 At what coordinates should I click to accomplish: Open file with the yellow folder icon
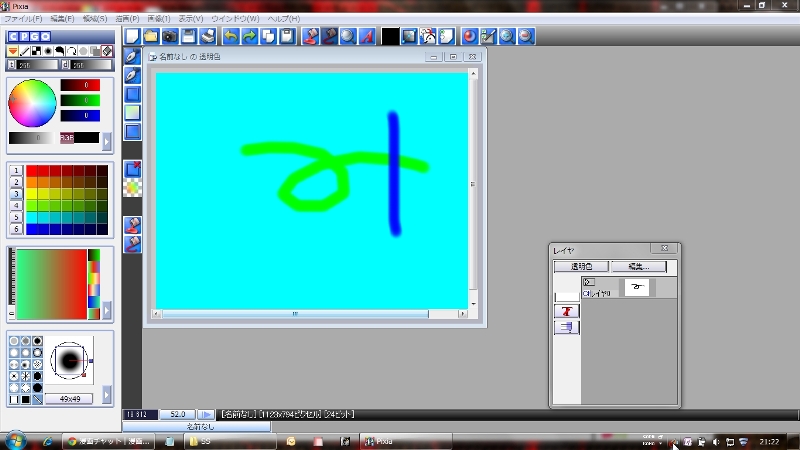click(x=151, y=36)
